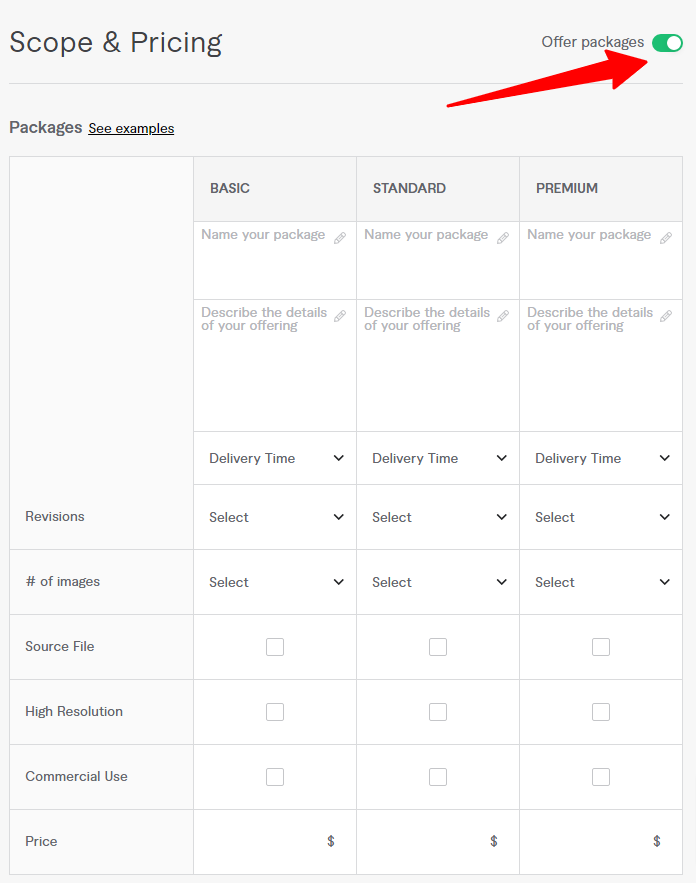The width and height of the screenshot is (696, 883).
Task: Click the Standard Describe the details field
Action: (438, 365)
